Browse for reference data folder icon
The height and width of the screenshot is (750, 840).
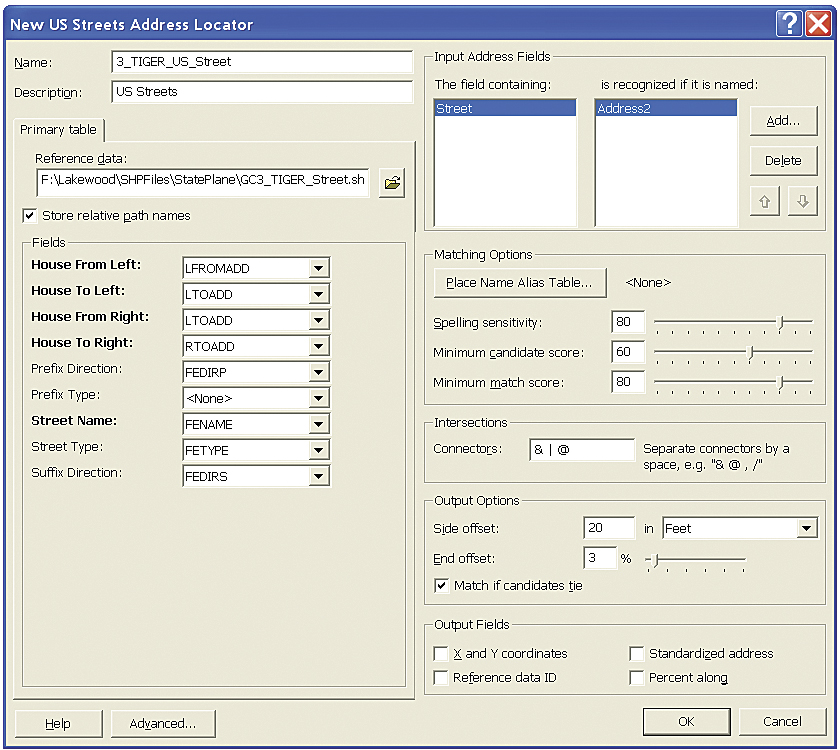(391, 183)
